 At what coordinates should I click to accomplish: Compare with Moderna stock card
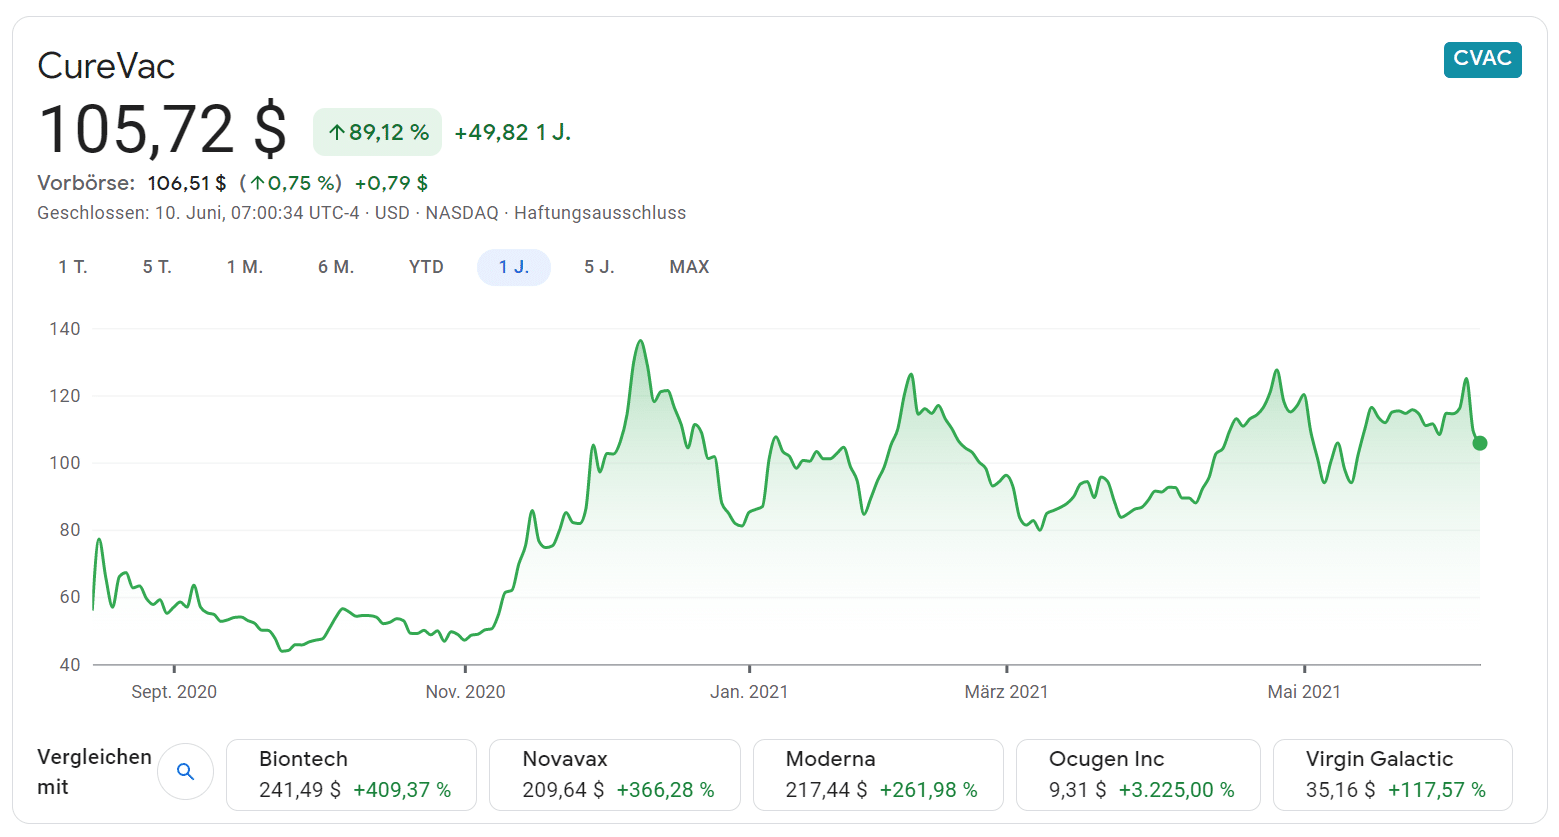tap(877, 775)
